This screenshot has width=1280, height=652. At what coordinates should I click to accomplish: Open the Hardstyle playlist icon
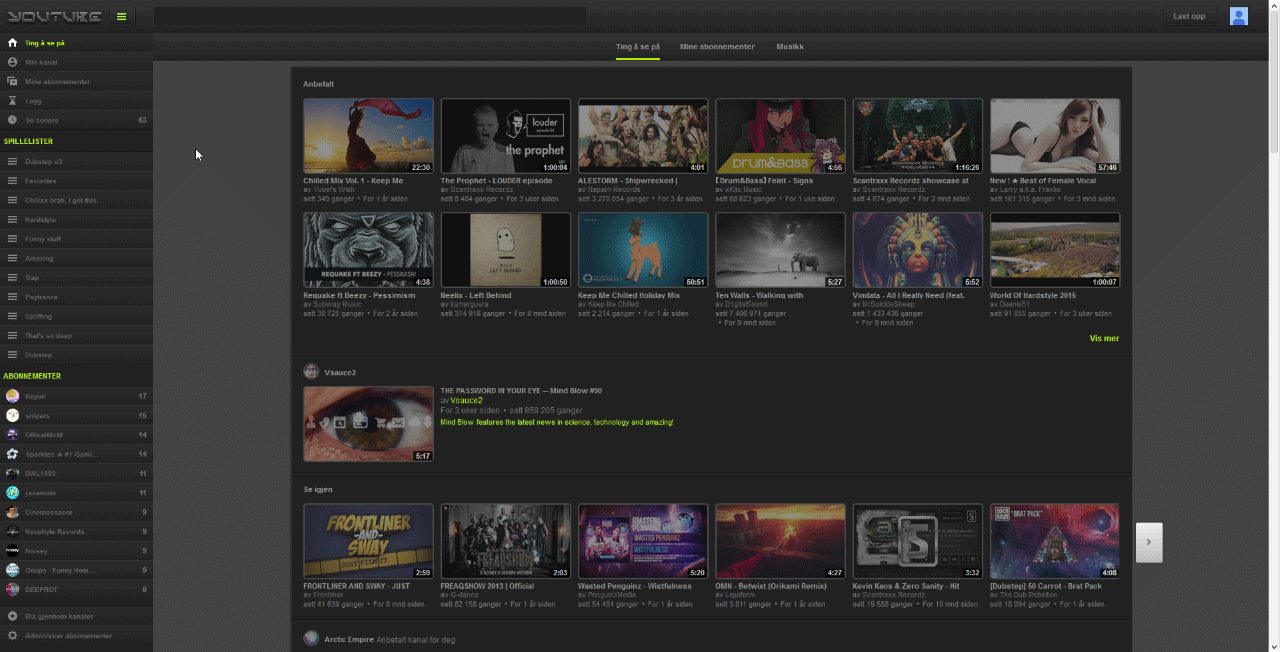[x=12, y=219]
